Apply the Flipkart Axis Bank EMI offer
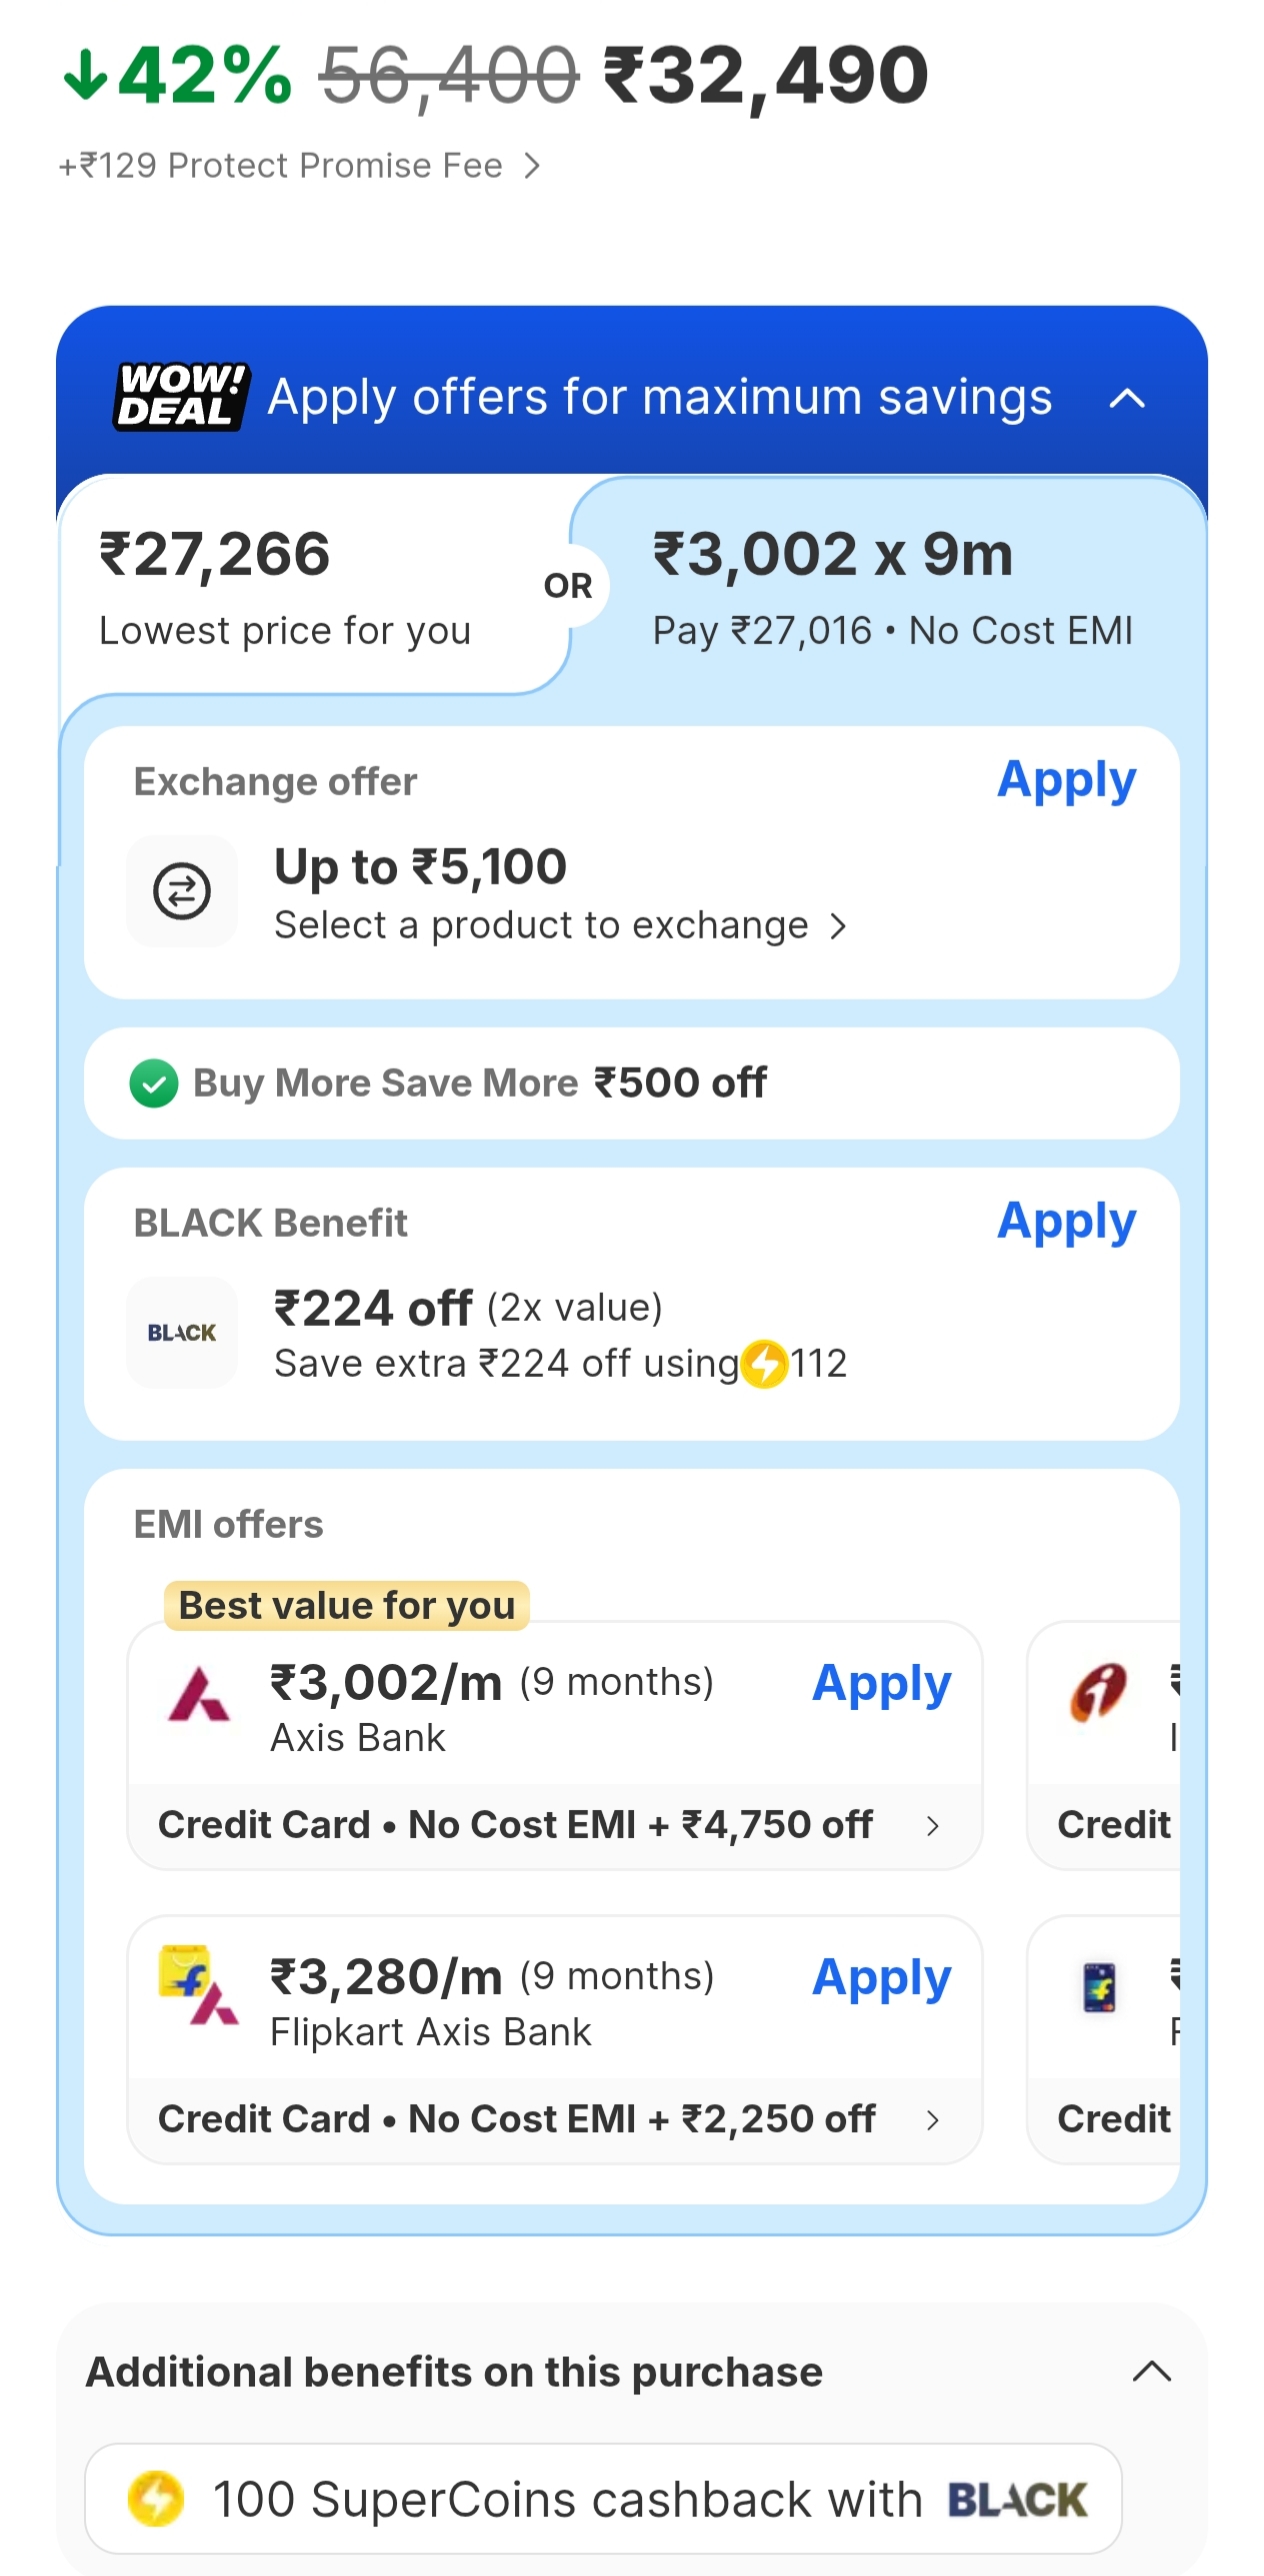The width and height of the screenshot is (1264, 2576). 880,1978
